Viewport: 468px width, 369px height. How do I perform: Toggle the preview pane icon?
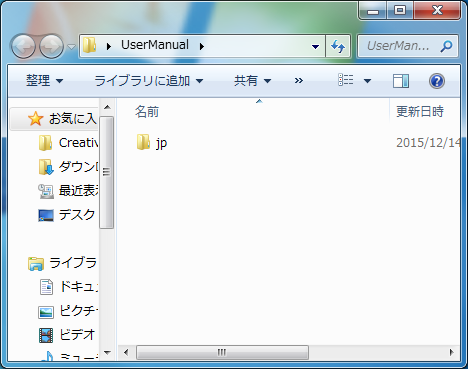click(x=401, y=81)
